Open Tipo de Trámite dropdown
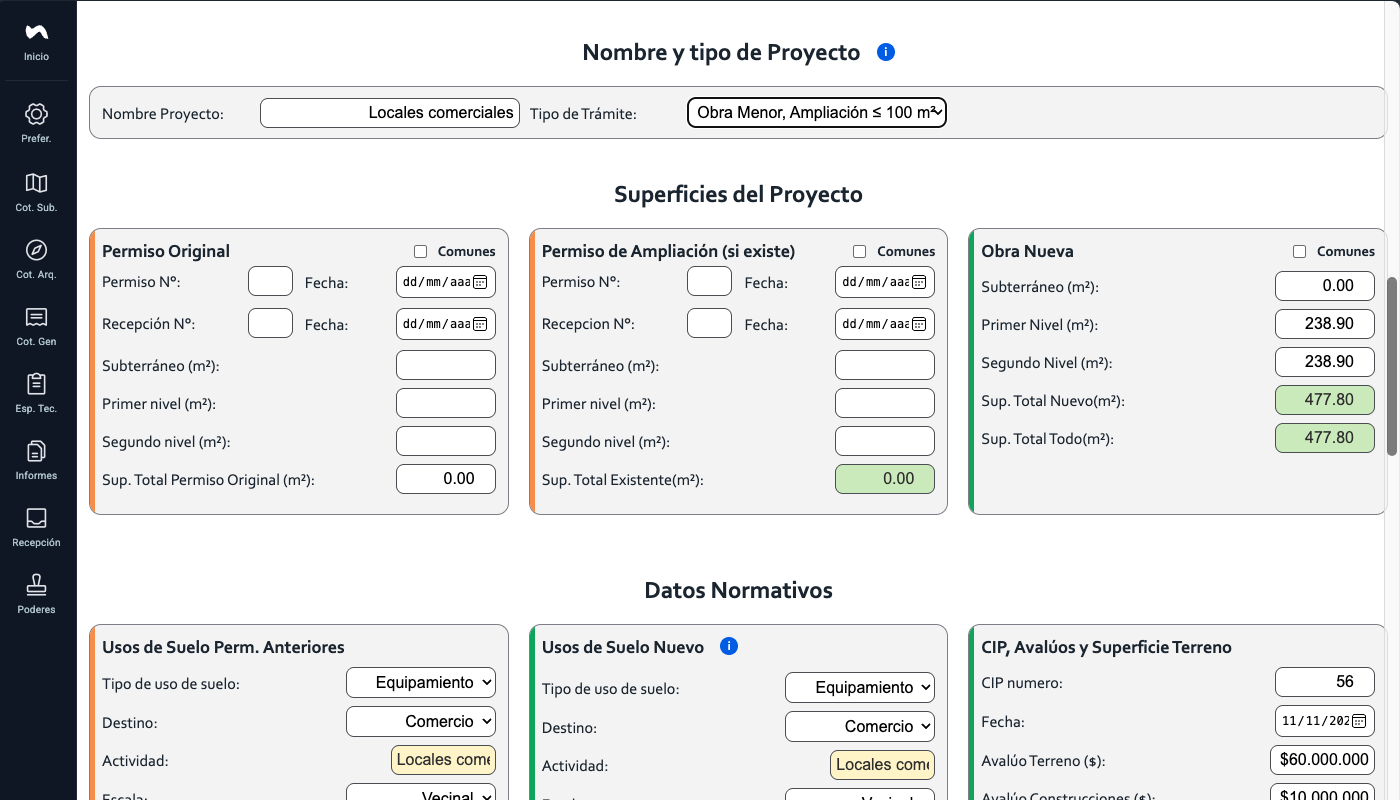This screenshot has height=800, width=1400. coord(817,113)
